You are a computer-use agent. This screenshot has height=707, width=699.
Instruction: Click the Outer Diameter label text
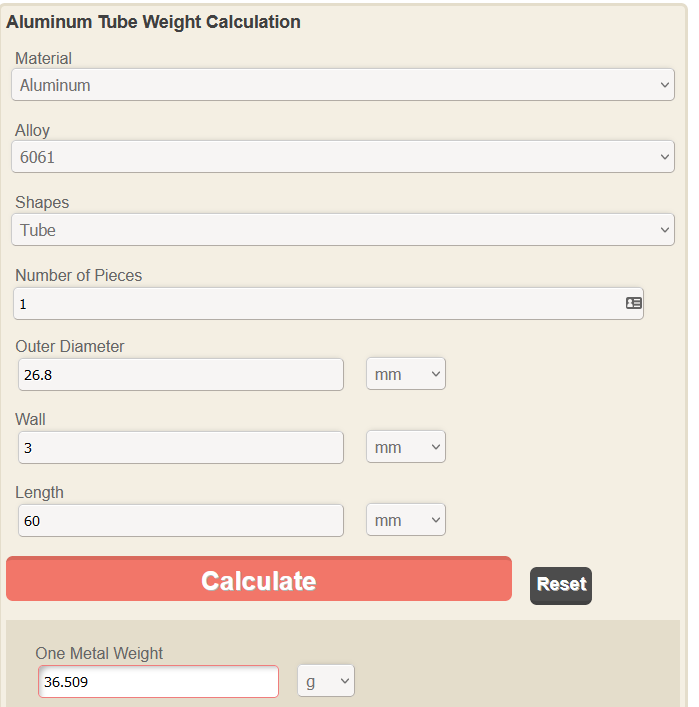pos(70,347)
